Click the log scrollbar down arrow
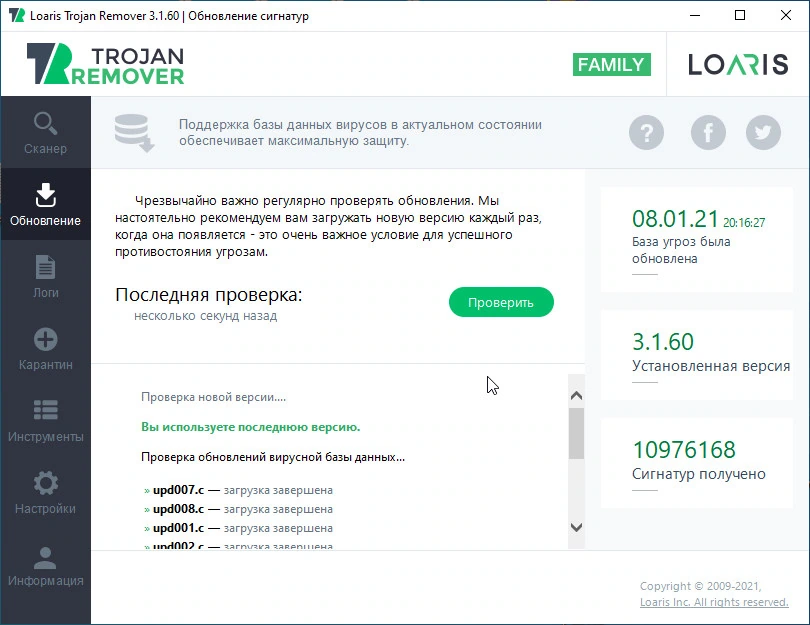Viewport: 810px width, 625px height. pos(577,527)
